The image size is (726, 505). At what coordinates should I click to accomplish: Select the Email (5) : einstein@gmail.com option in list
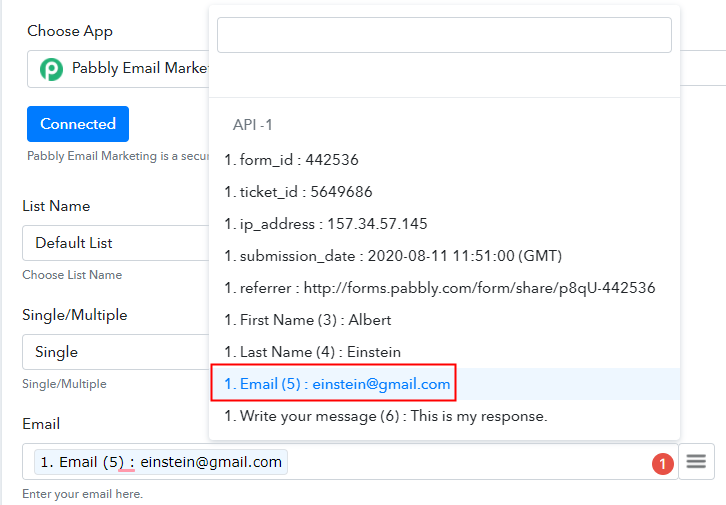(x=444, y=384)
